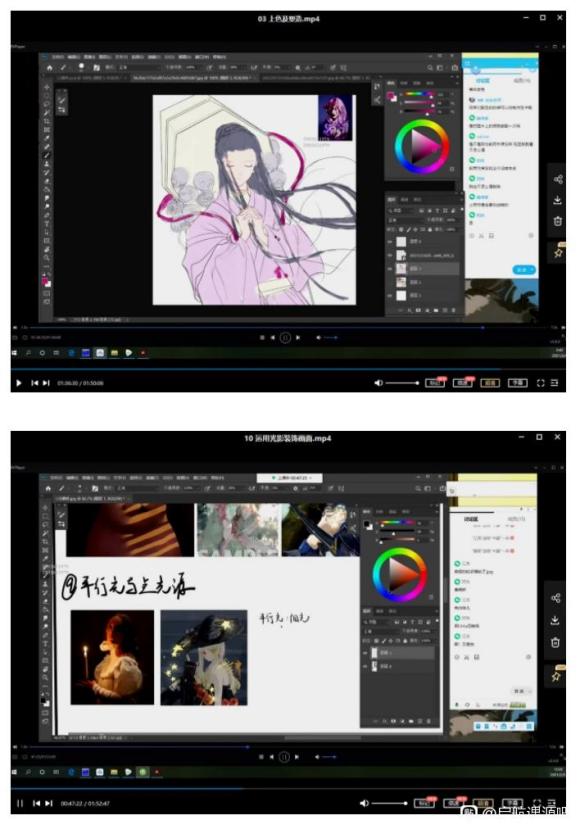580x829 pixels.
Task: Enter fullscreen in the top player
Action: coord(540,383)
